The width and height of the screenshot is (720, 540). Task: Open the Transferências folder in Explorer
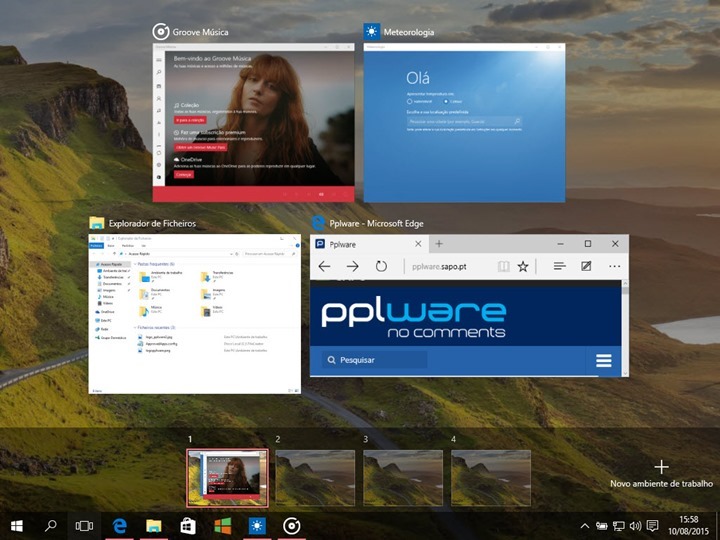point(218,276)
